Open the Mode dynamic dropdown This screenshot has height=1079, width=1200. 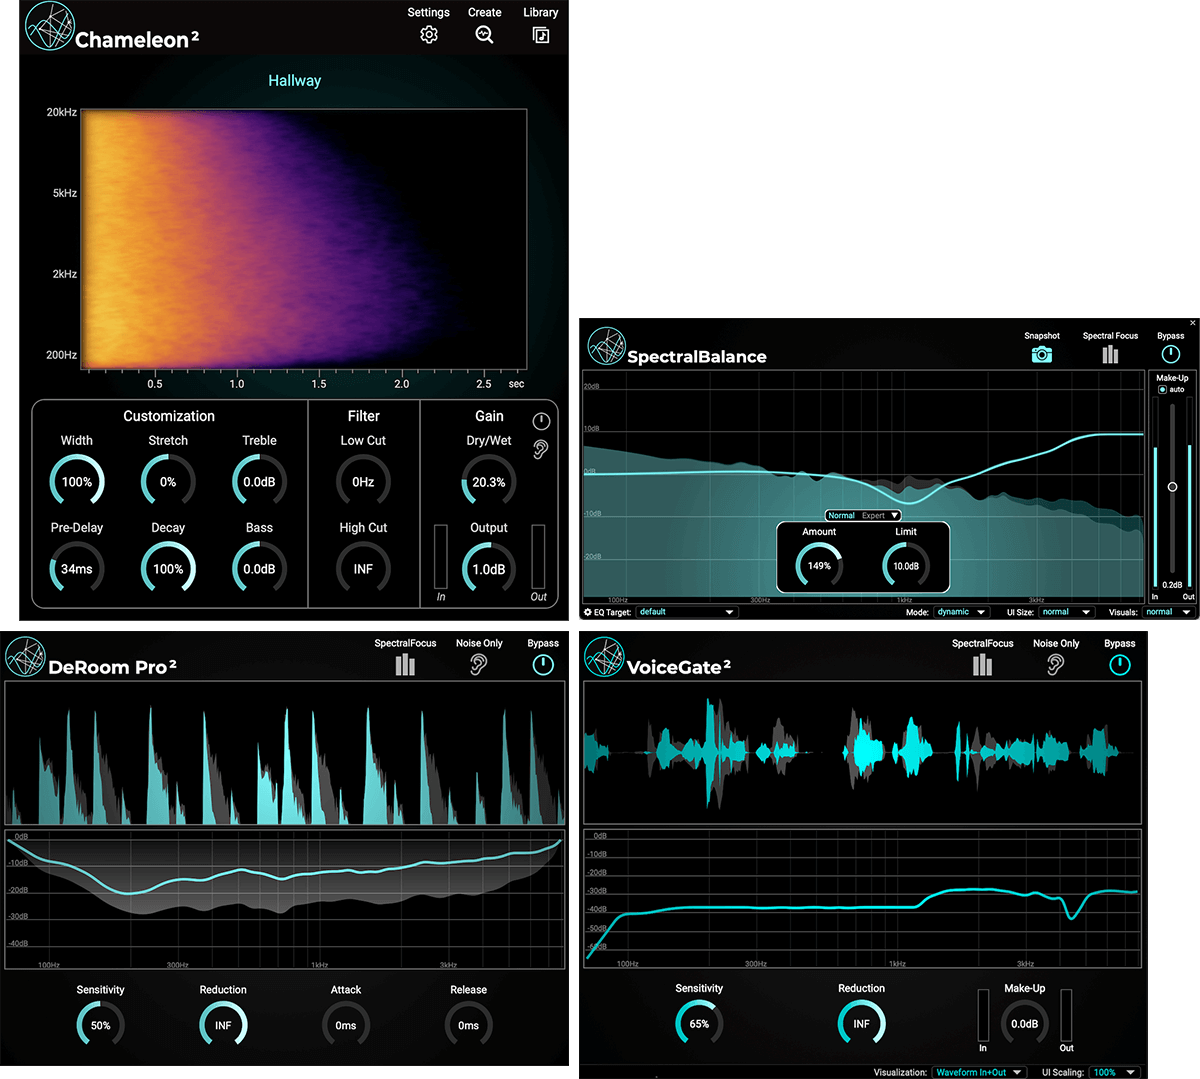pos(962,612)
